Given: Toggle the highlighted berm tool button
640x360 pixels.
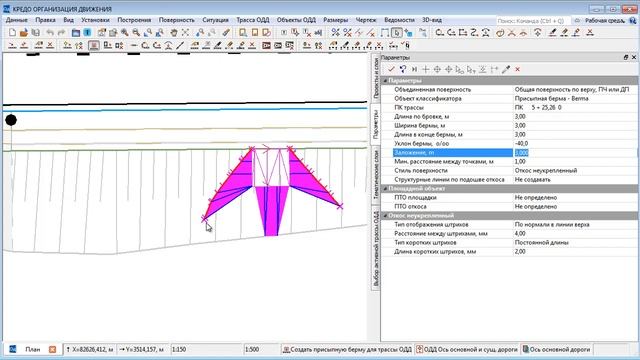Looking at the screenshot, I should pos(93,45).
